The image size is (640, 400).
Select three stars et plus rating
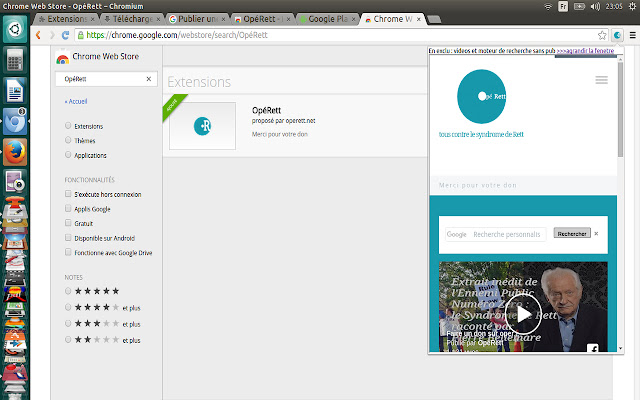click(x=68, y=324)
